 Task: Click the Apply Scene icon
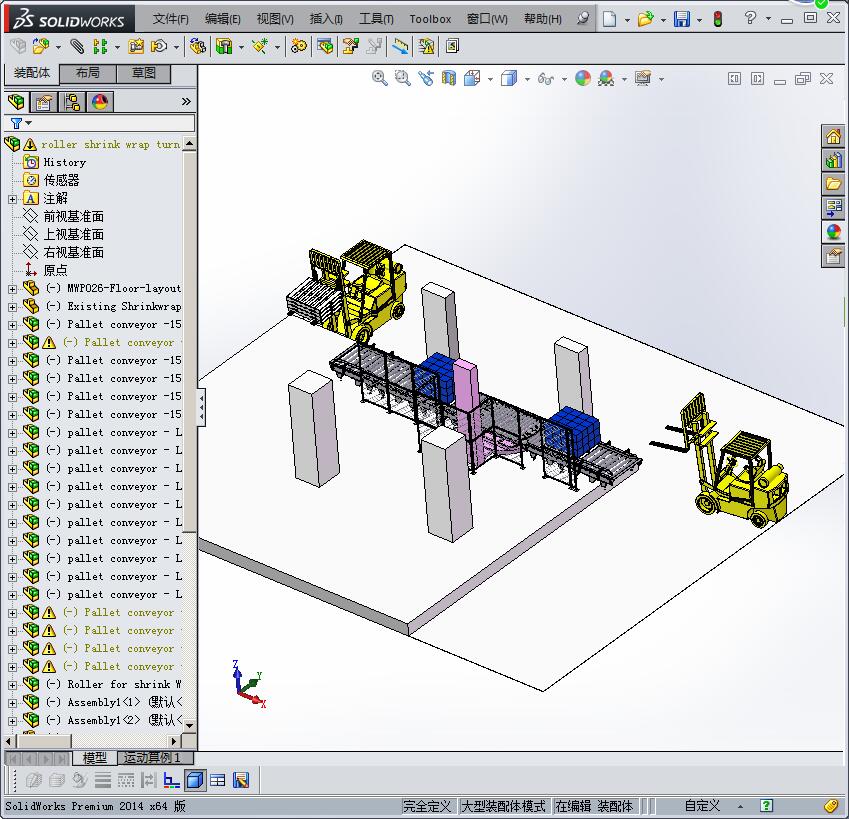(606, 78)
